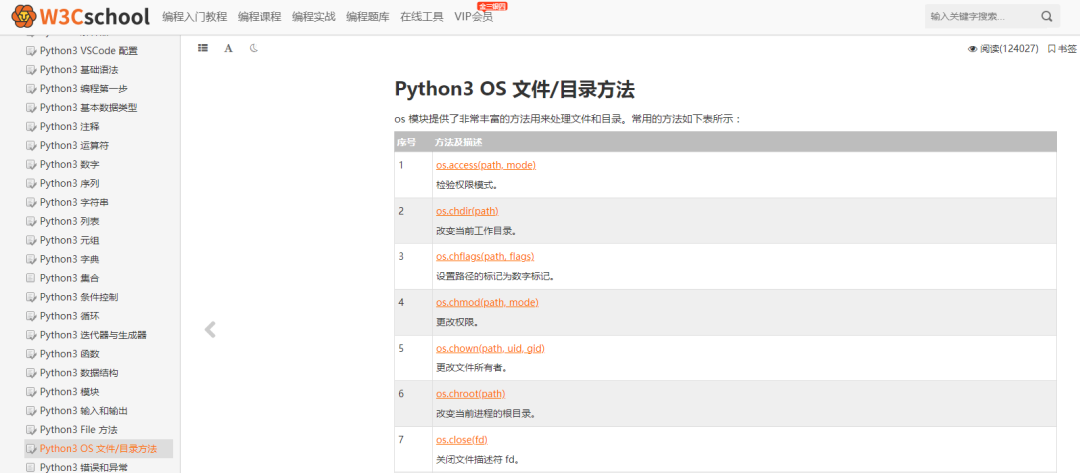Click icon beside Python3 基本数据类型
The height and width of the screenshot is (473, 1080).
click(30, 107)
